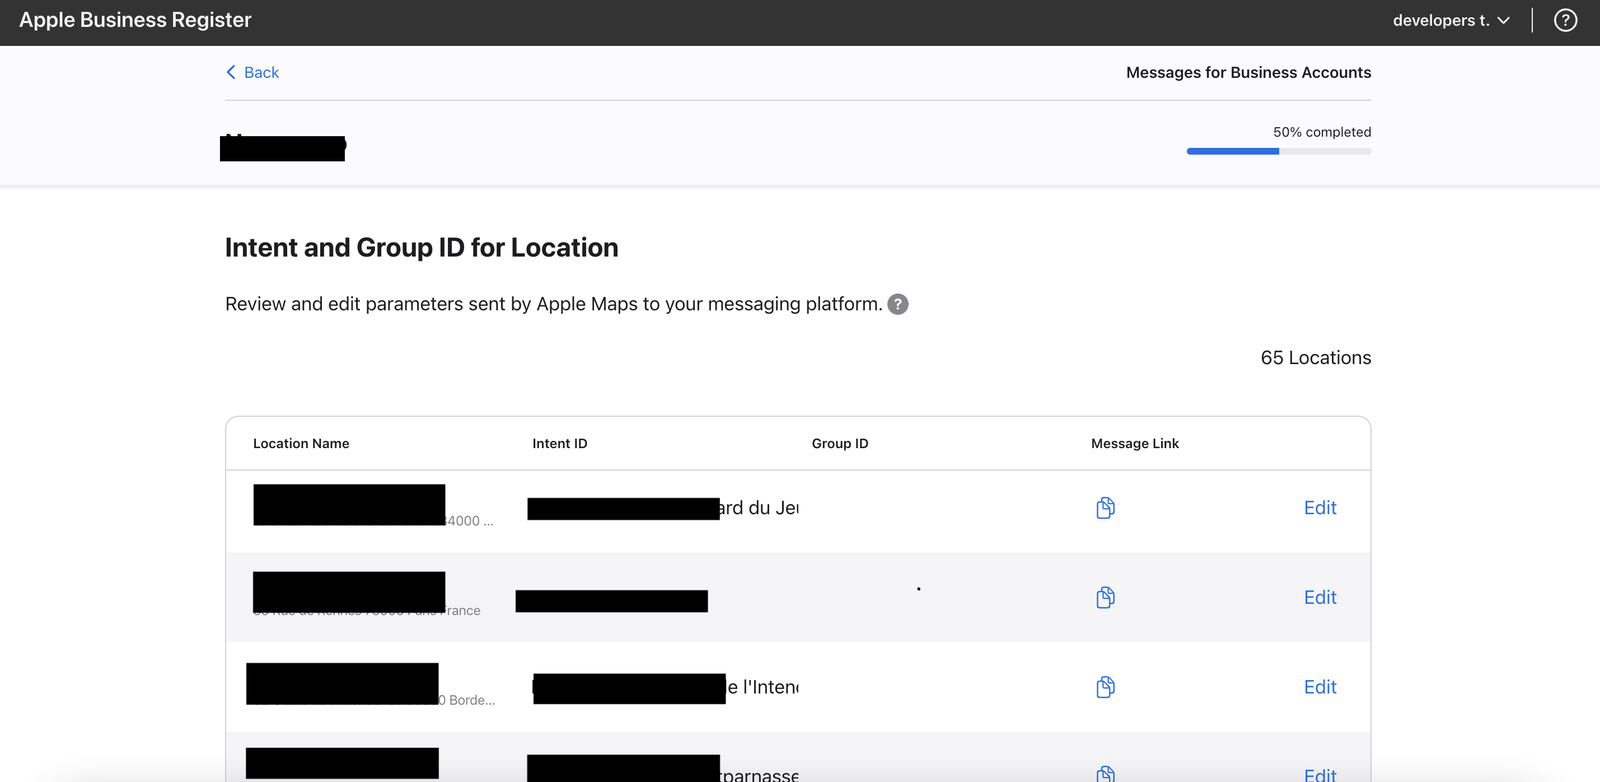Click the Group ID column header

click(839, 444)
